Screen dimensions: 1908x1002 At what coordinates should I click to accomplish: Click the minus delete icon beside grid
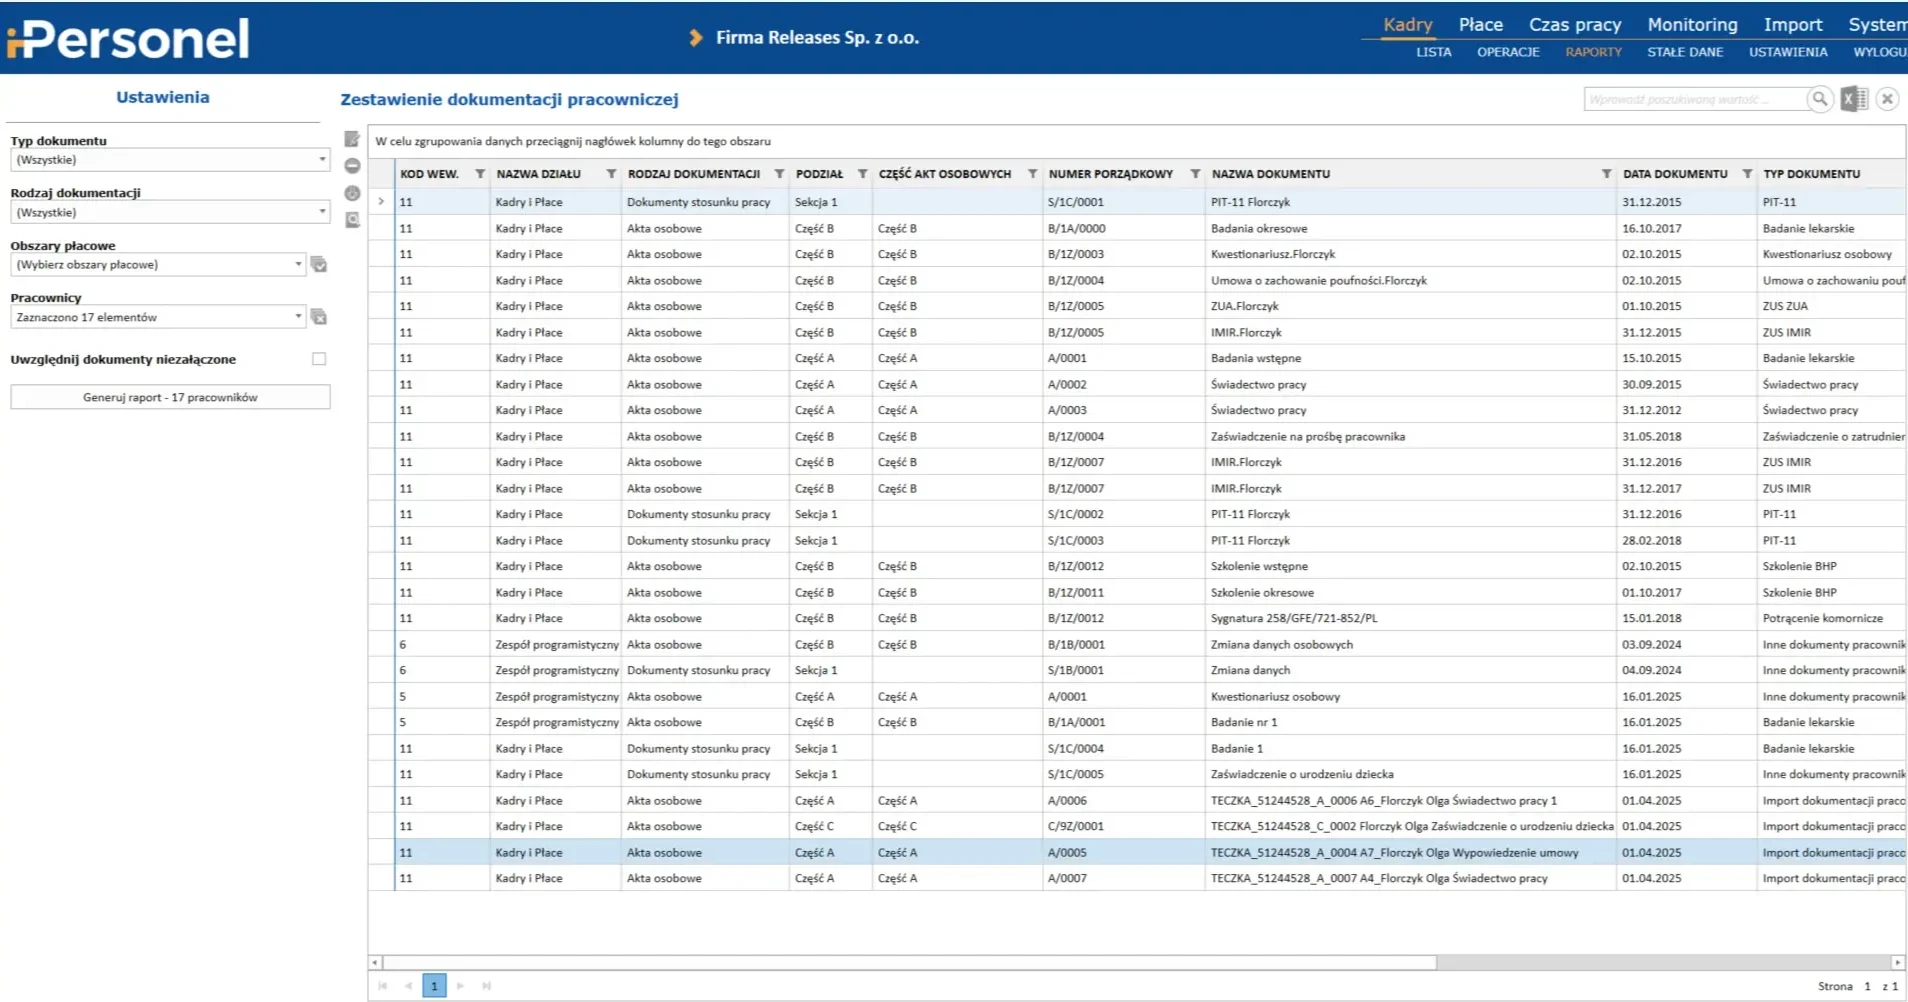click(352, 166)
